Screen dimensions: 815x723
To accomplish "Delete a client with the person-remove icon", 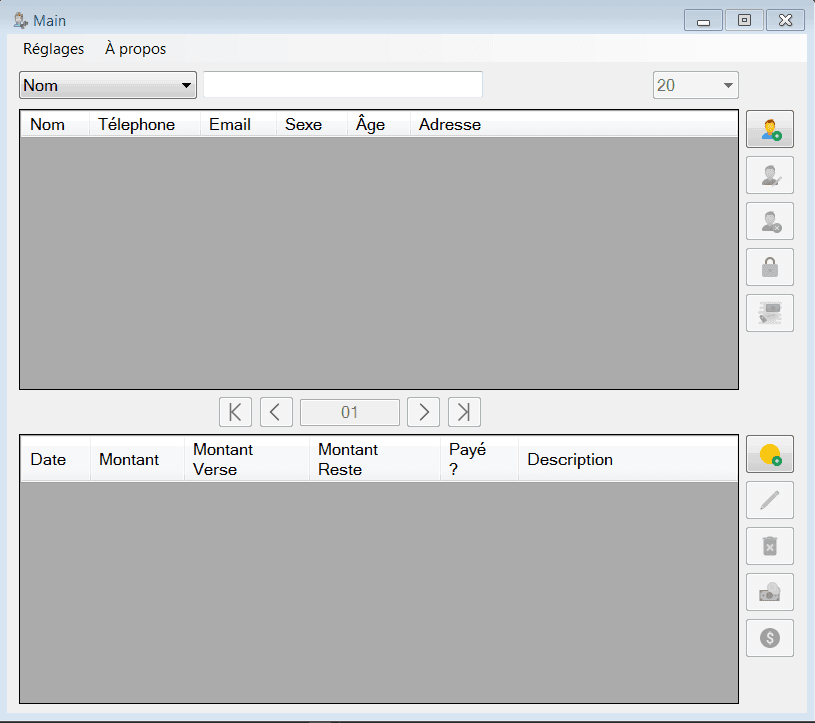I will coord(769,221).
